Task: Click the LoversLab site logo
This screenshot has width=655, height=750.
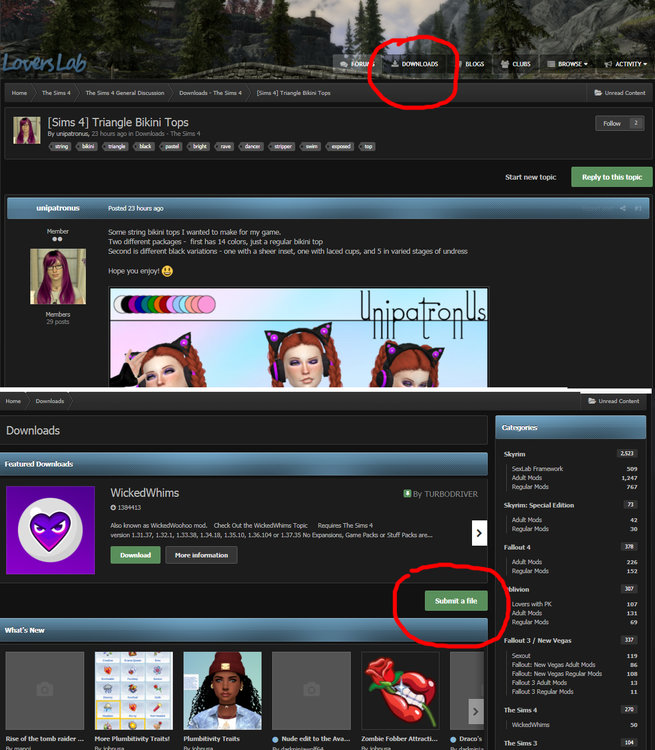Action: click(44, 63)
